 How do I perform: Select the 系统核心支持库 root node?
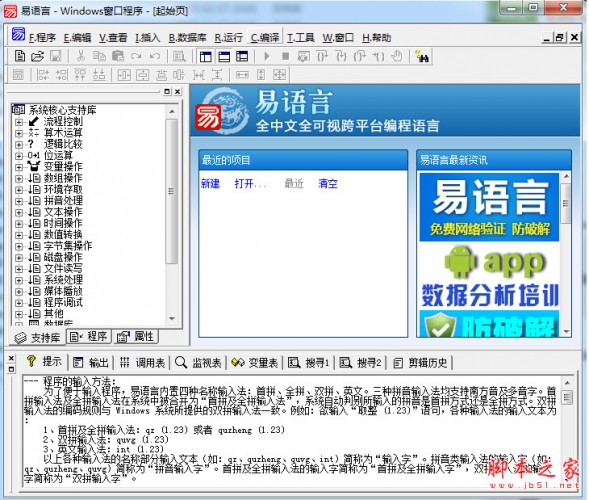(62, 110)
